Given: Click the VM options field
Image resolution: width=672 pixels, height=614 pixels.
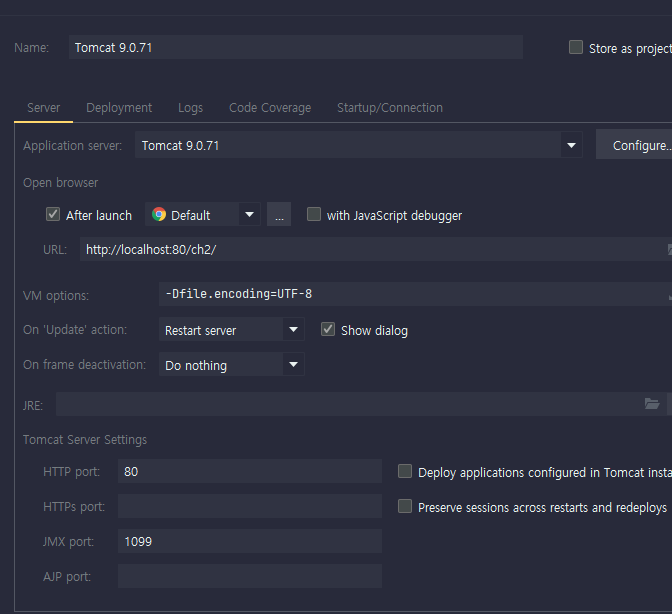Looking at the screenshot, I should click(415, 294).
